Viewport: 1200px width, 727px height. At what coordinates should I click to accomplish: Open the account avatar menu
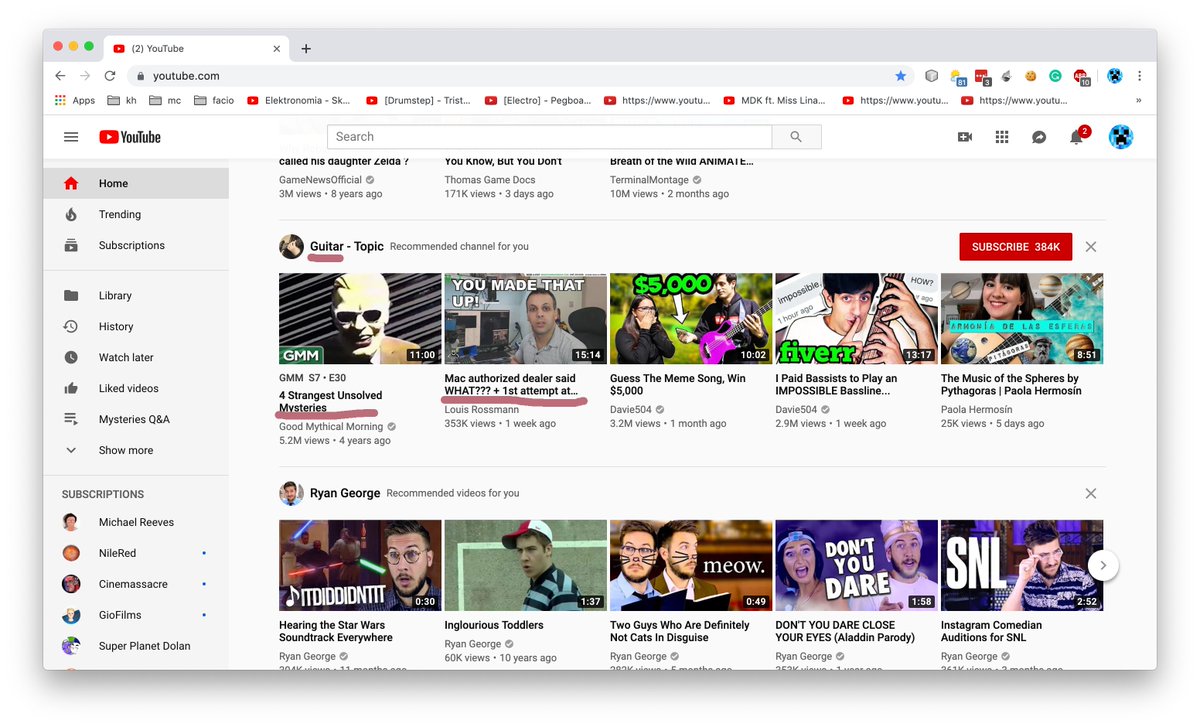click(1120, 137)
